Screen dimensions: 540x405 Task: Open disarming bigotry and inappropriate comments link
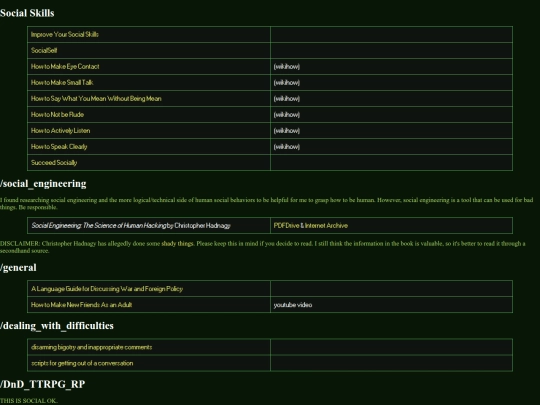(92, 347)
